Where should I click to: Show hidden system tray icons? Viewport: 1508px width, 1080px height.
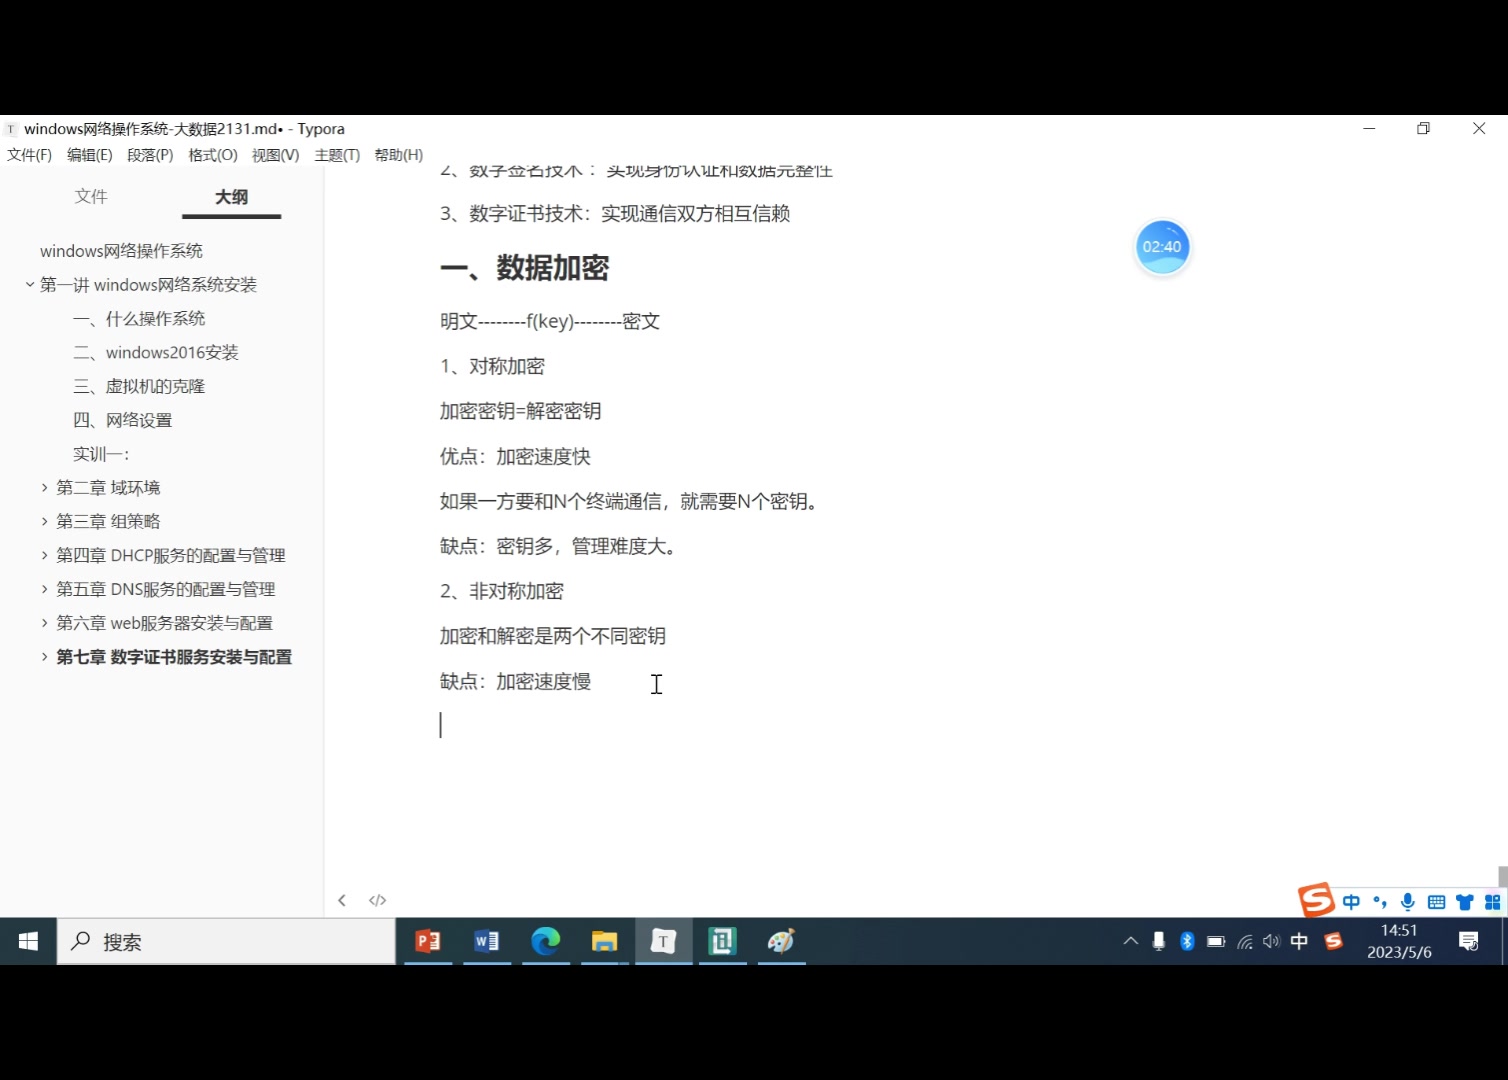[1130, 941]
